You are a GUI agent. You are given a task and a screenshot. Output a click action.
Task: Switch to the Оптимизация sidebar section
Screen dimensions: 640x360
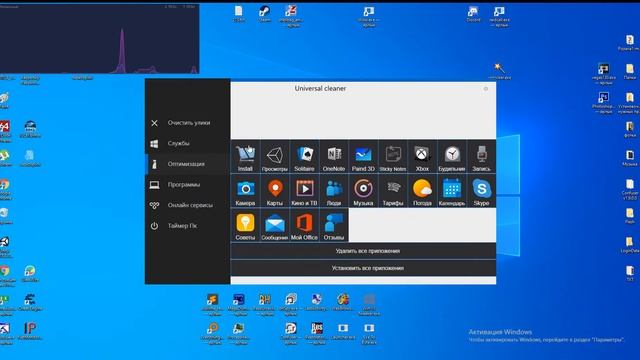(187, 164)
